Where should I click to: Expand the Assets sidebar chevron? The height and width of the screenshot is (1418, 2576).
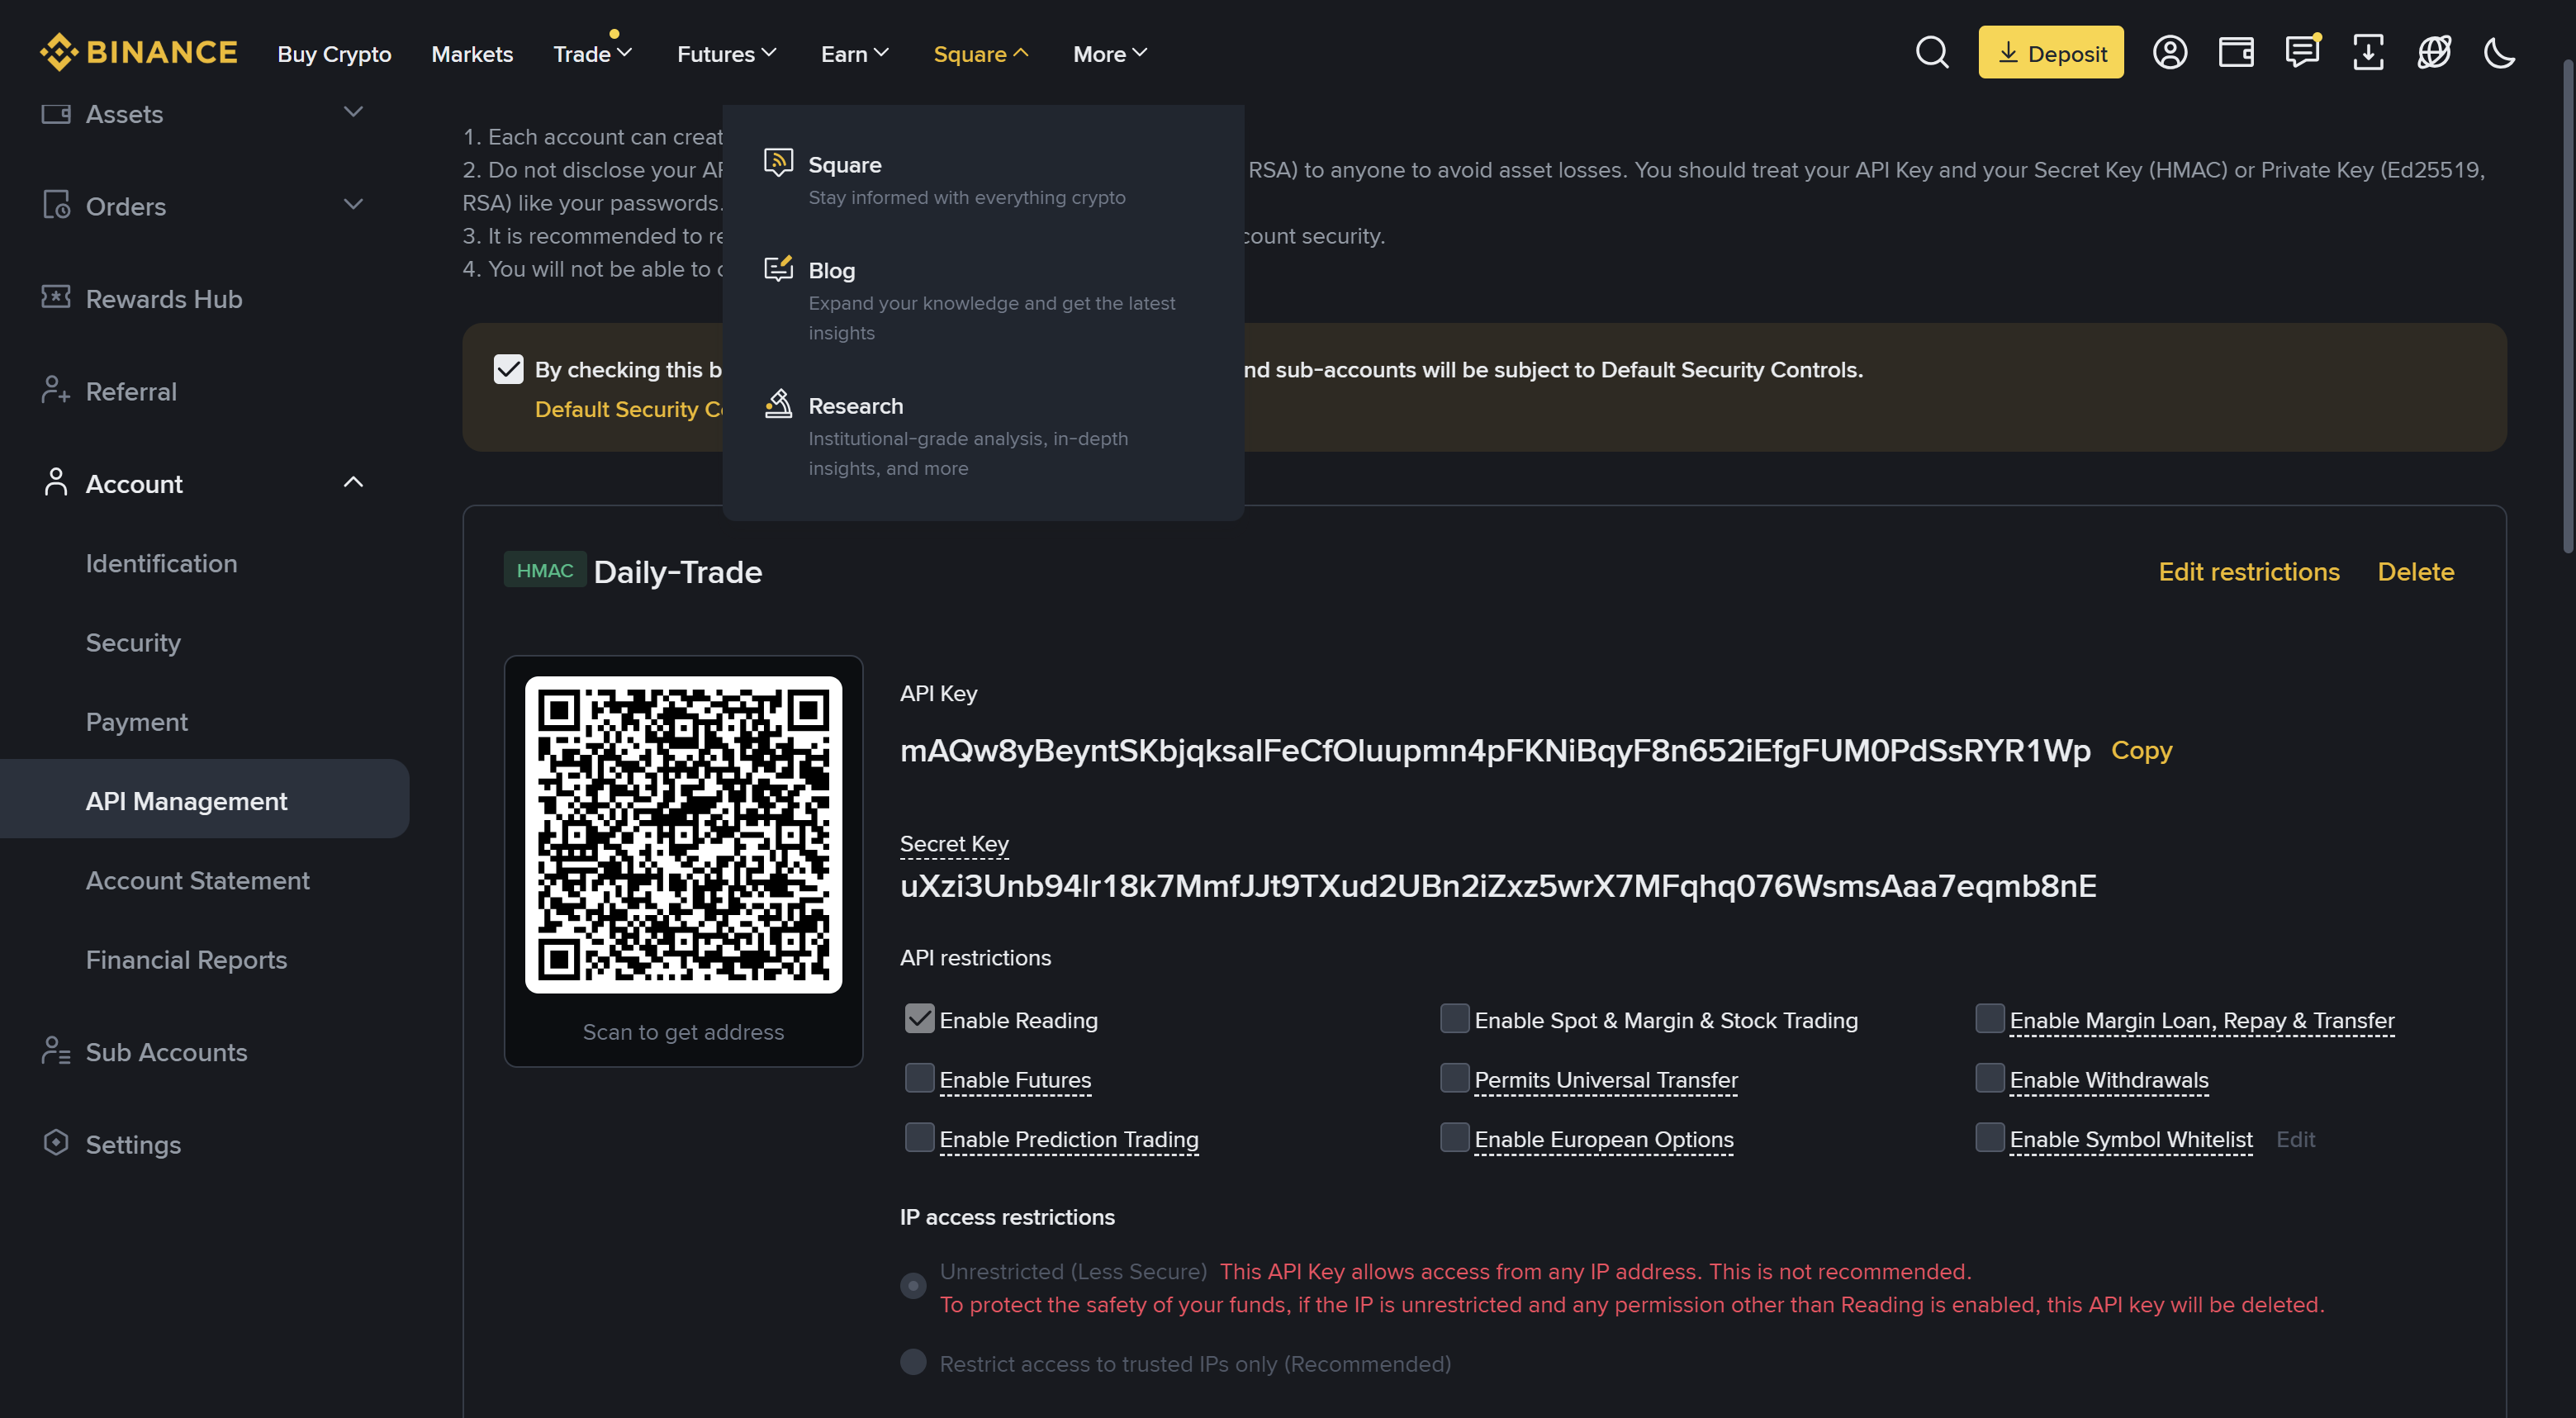(x=353, y=112)
